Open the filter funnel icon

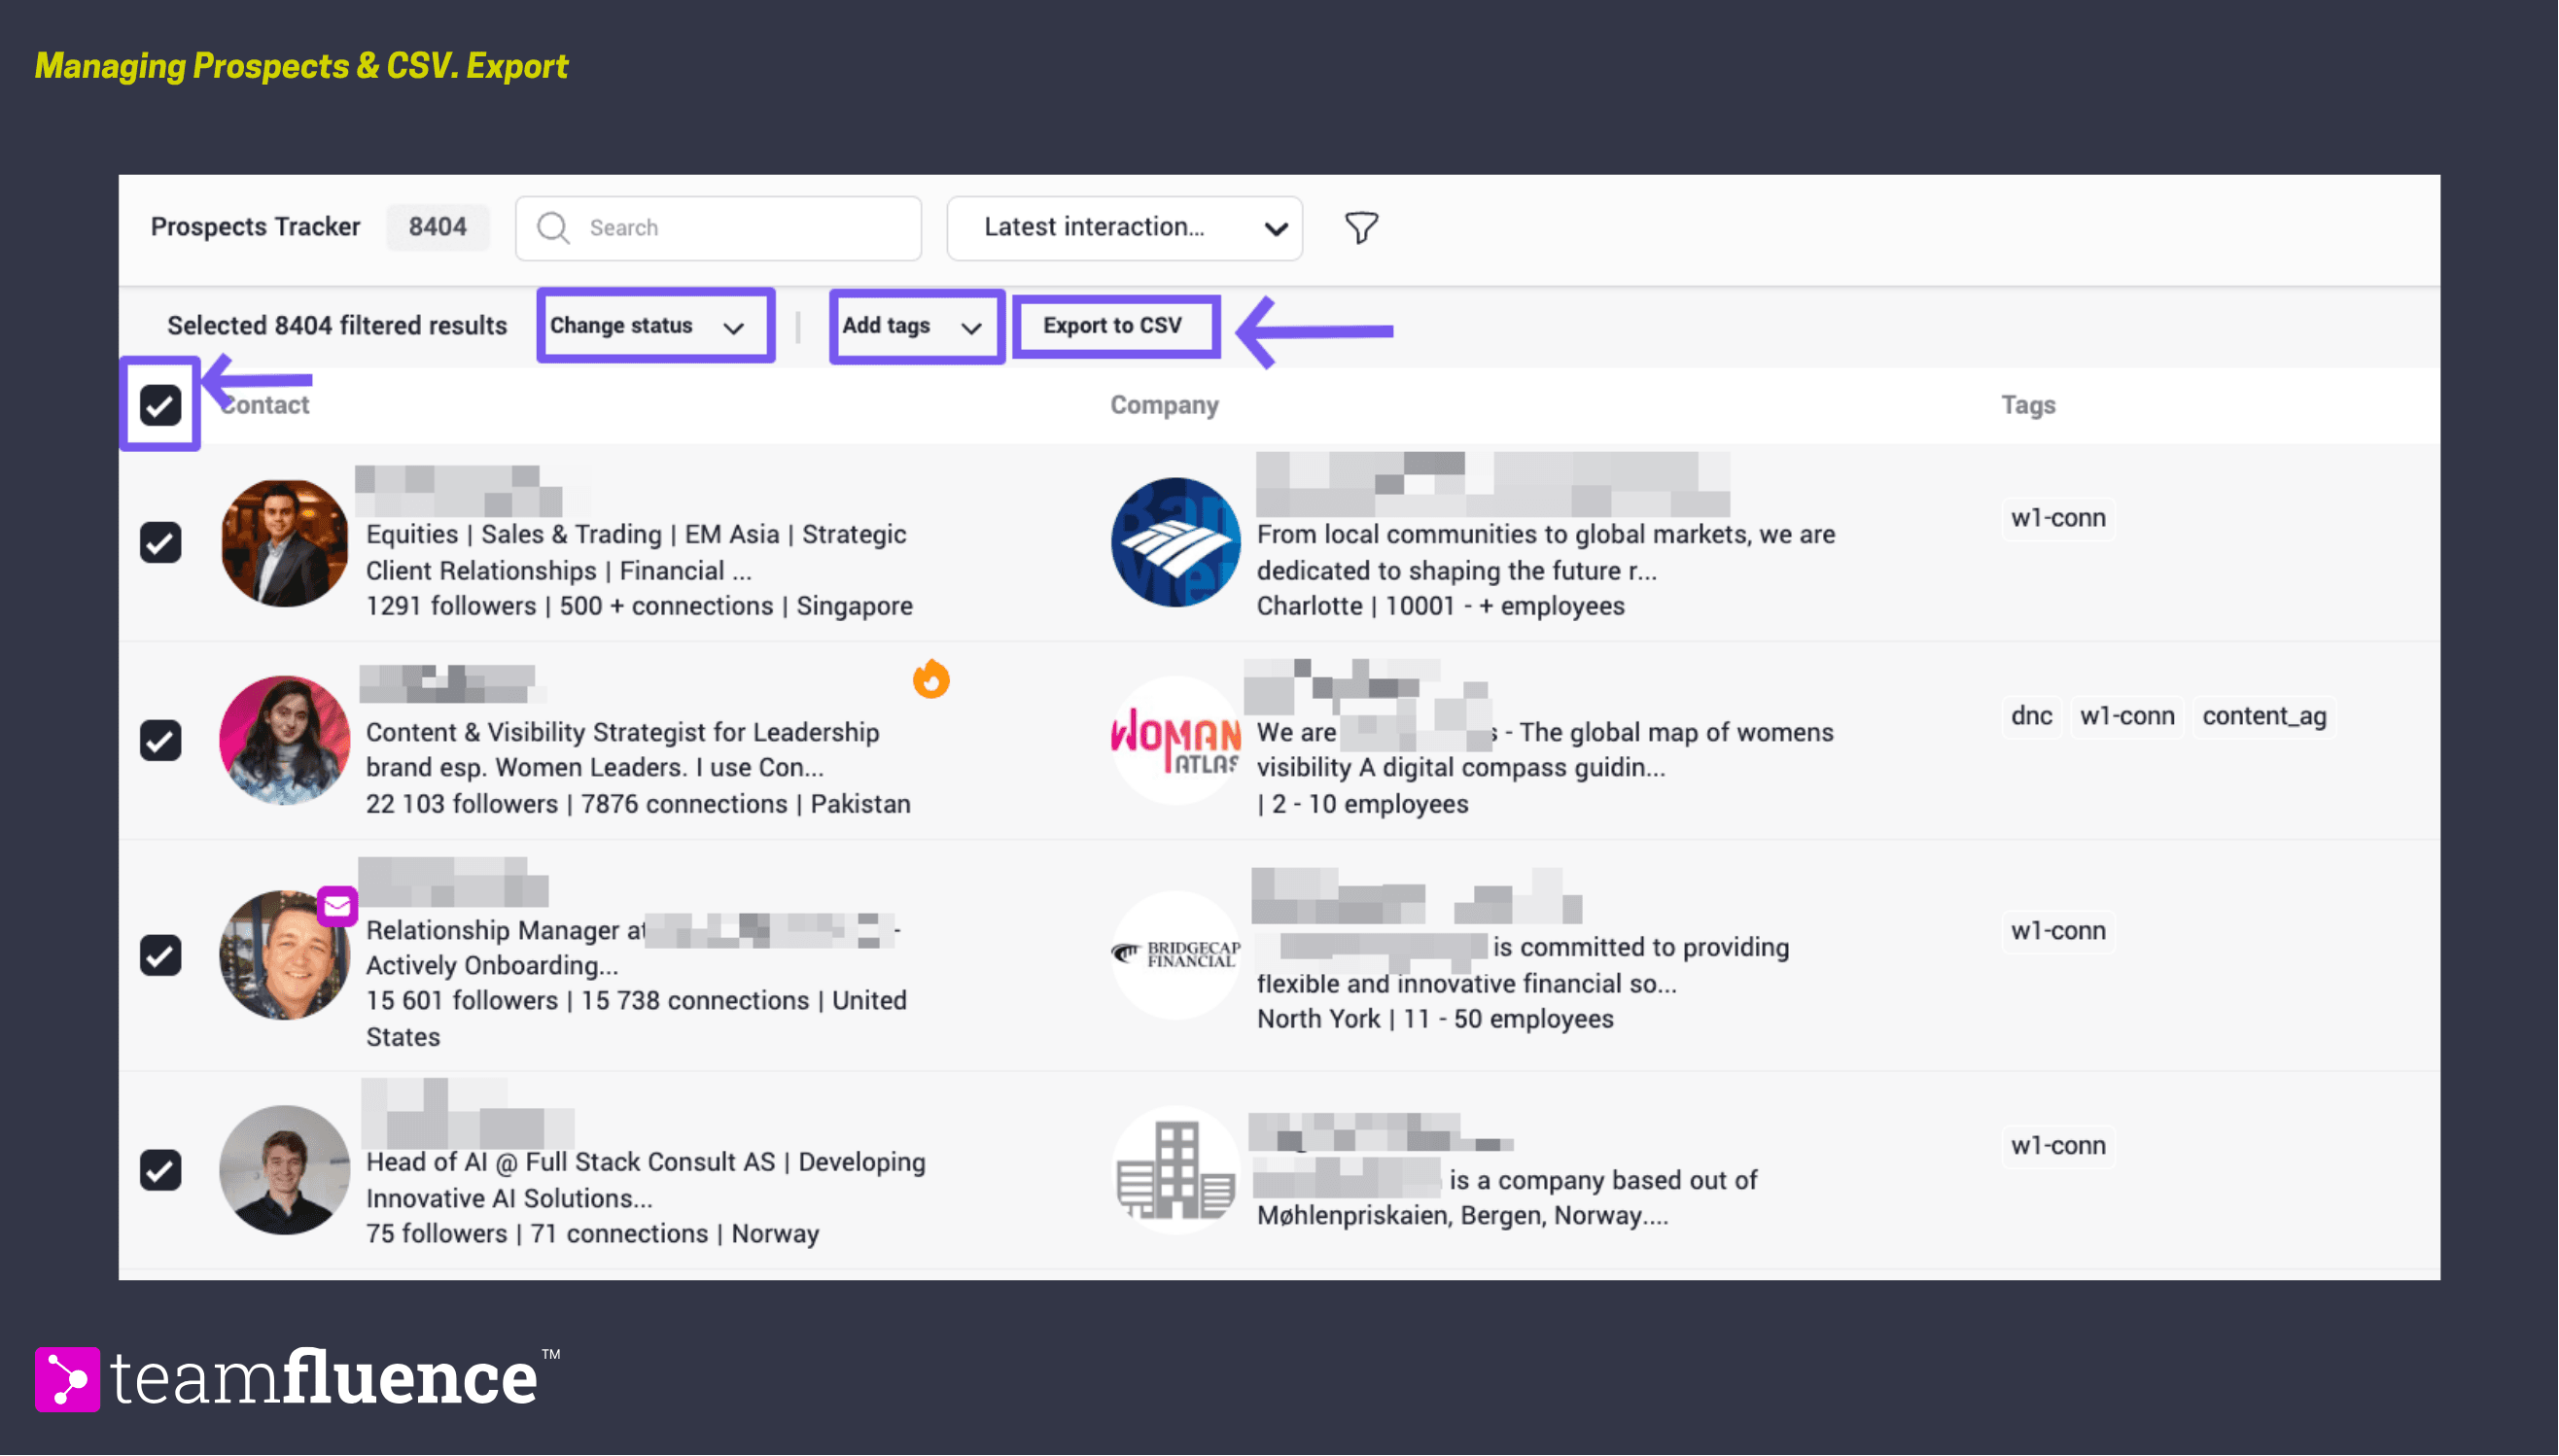click(x=1361, y=228)
